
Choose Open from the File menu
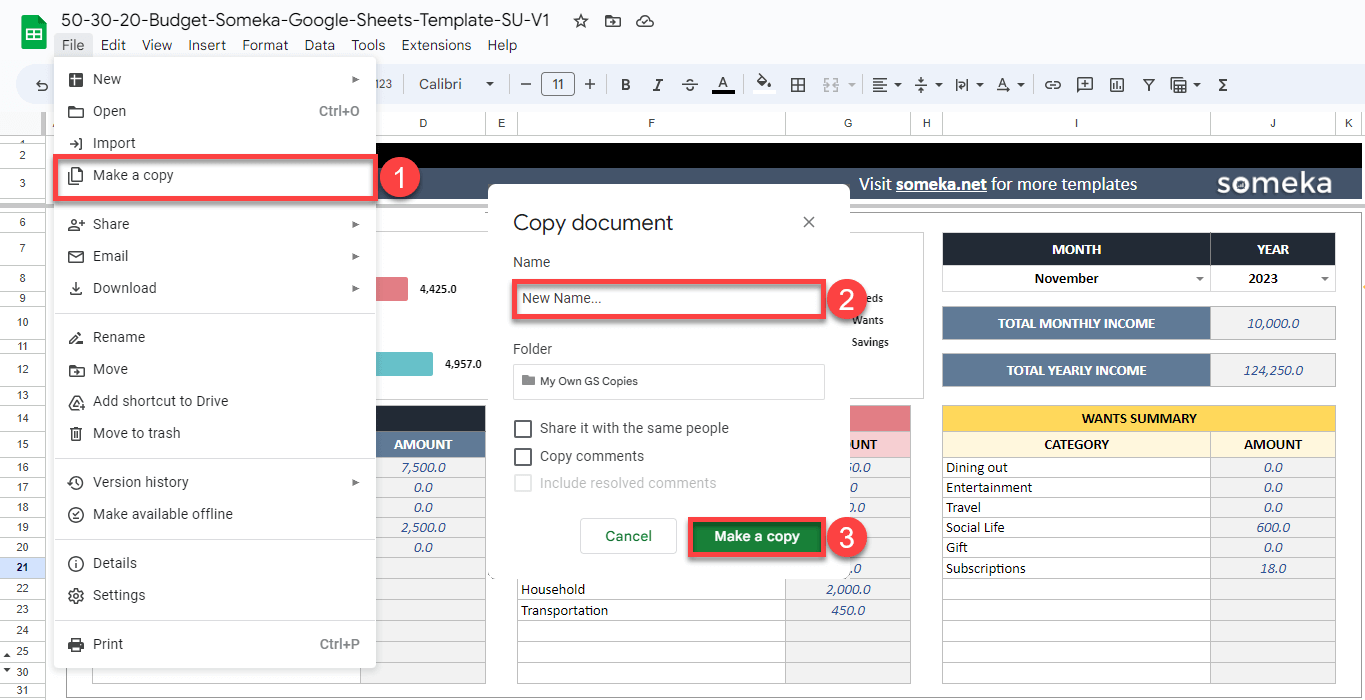tap(214, 111)
